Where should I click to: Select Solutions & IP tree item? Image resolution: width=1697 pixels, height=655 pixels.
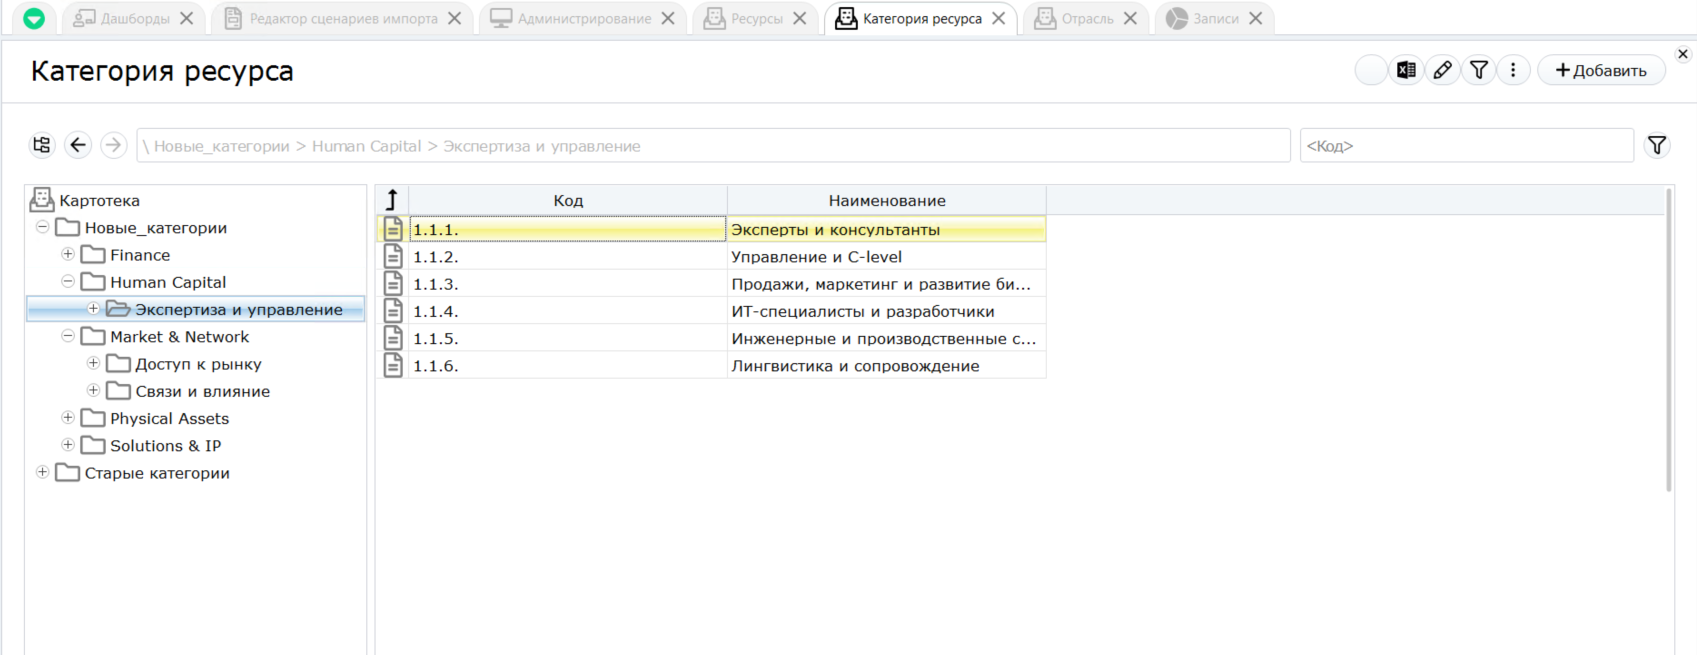click(x=165, y=446)
